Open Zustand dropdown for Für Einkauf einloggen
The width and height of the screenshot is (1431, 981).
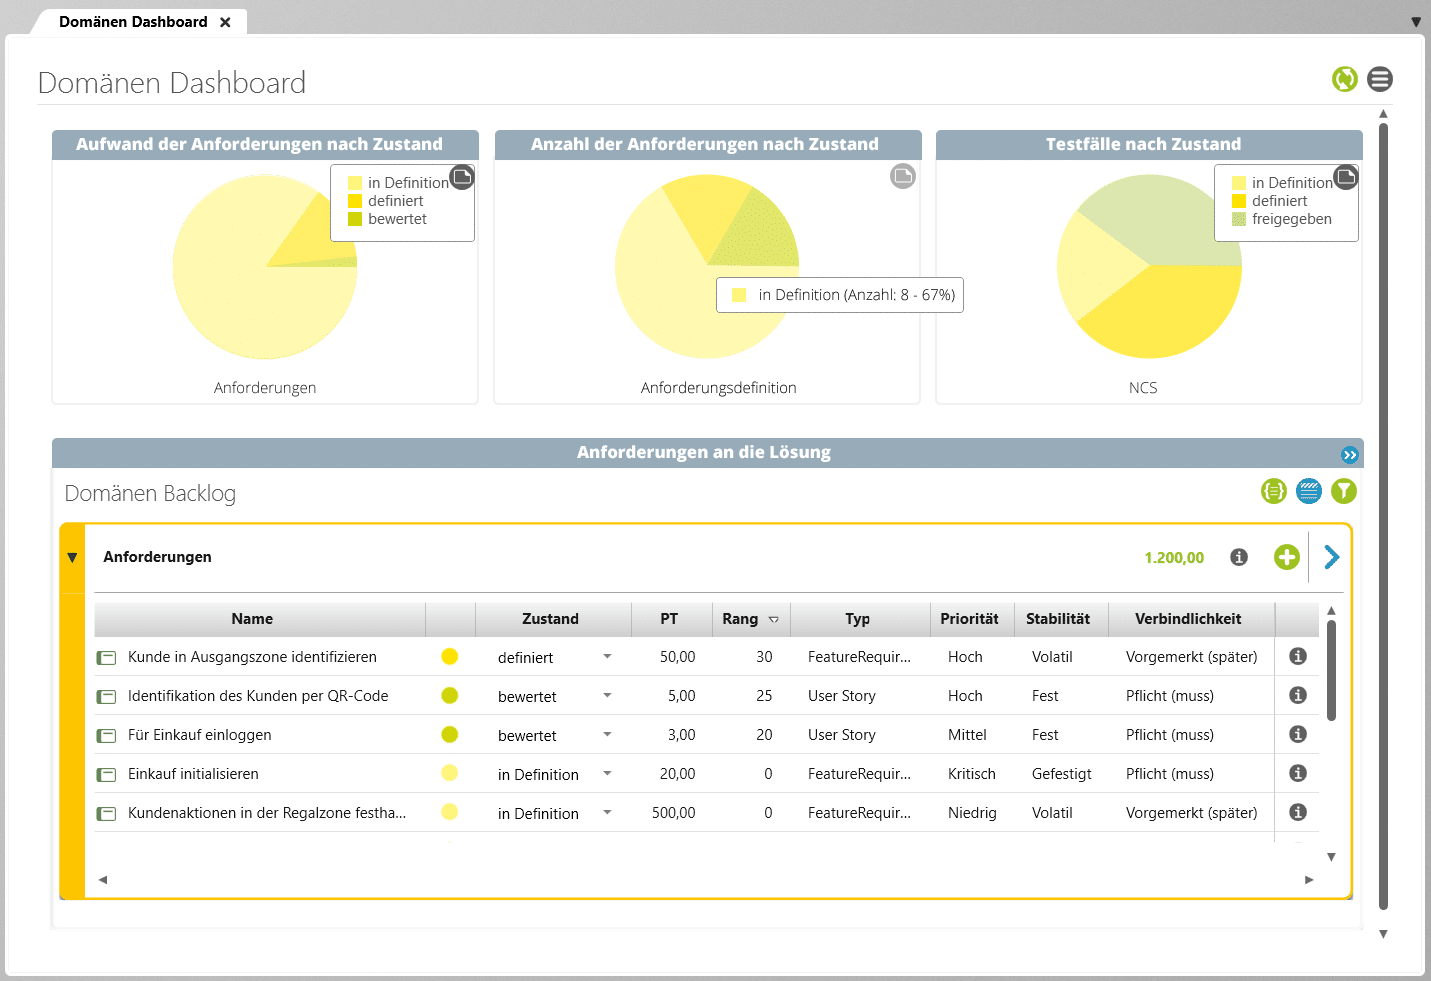(x=607, y=735)
